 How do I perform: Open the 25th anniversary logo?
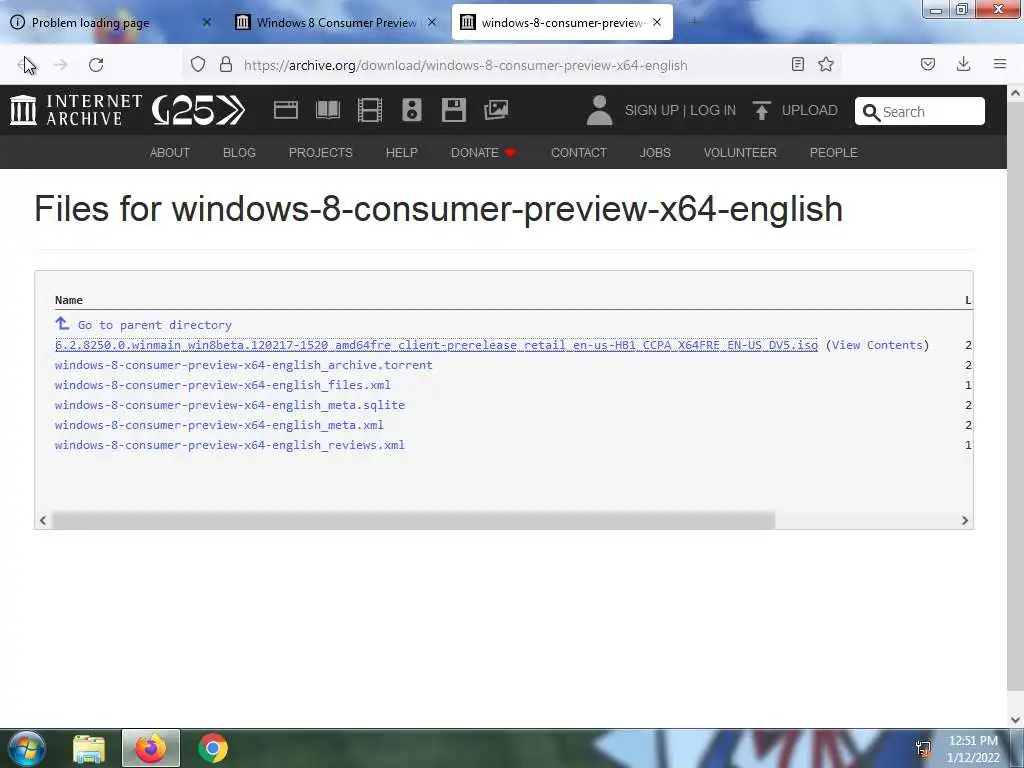click(199, 110)
